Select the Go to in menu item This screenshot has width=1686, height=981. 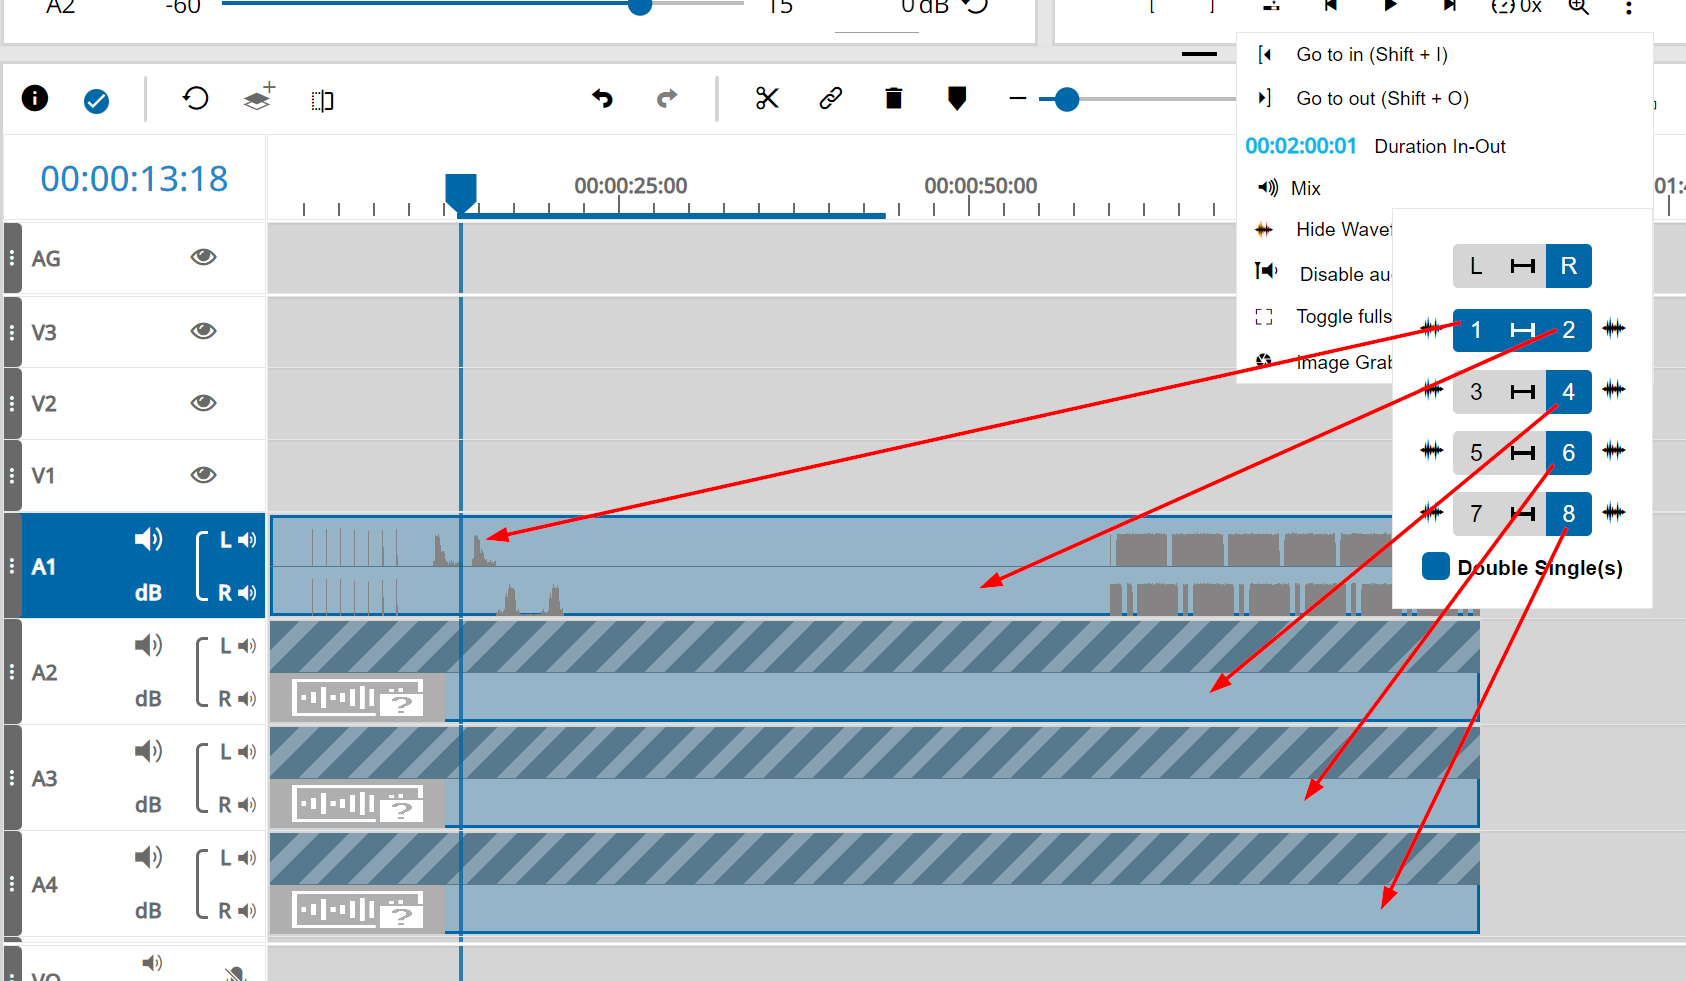pyautogui.click(x=1371, y=55)
